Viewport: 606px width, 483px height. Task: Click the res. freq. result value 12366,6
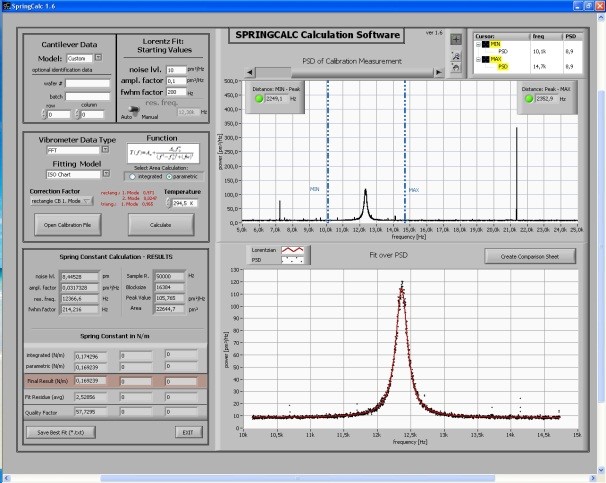click(x=80, y=299)
